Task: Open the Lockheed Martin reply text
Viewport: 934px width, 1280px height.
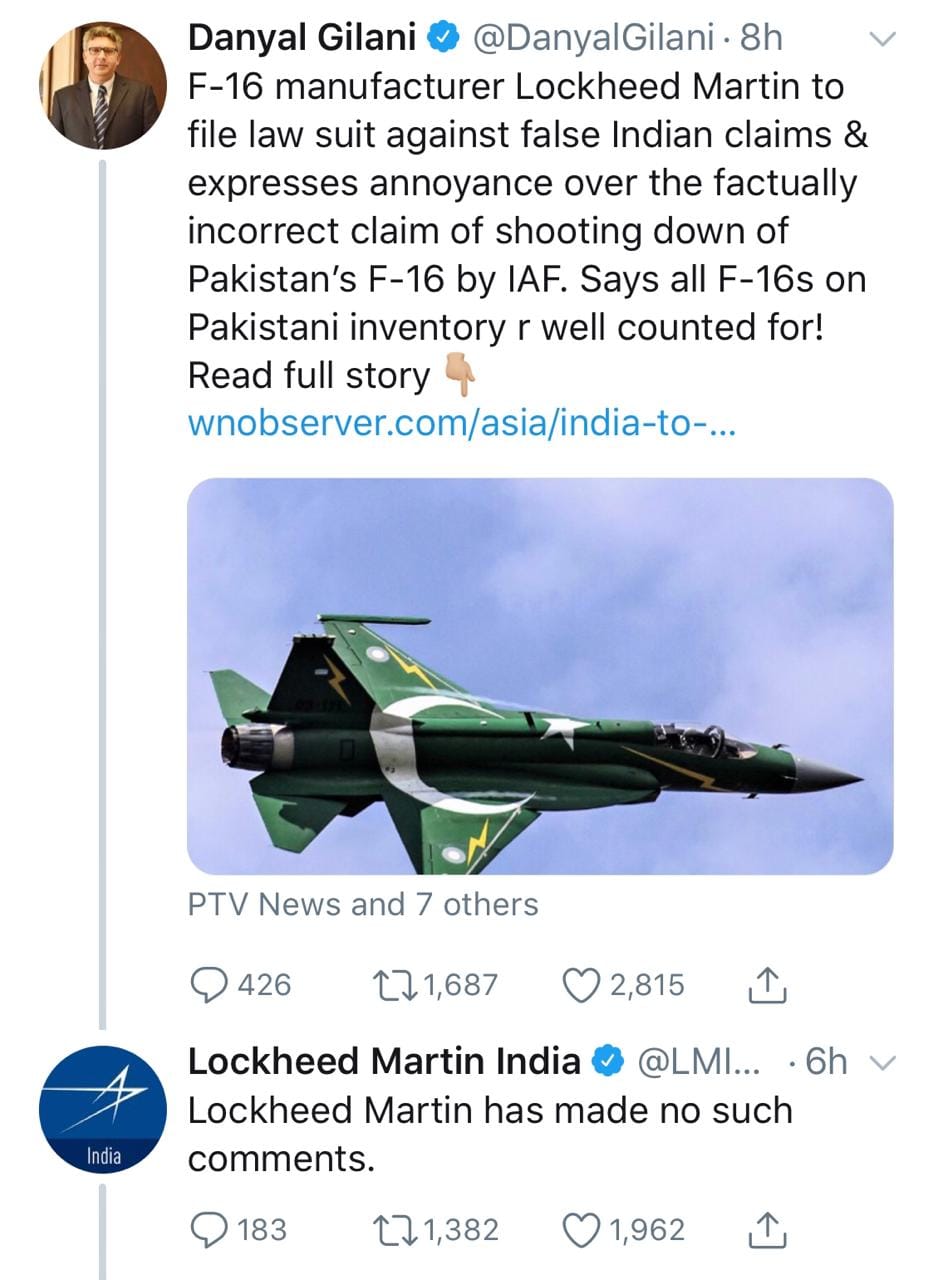Action: point(490,1134)
